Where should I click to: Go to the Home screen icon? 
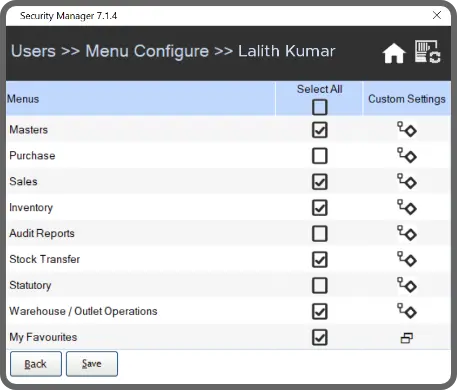click(394, 53)
